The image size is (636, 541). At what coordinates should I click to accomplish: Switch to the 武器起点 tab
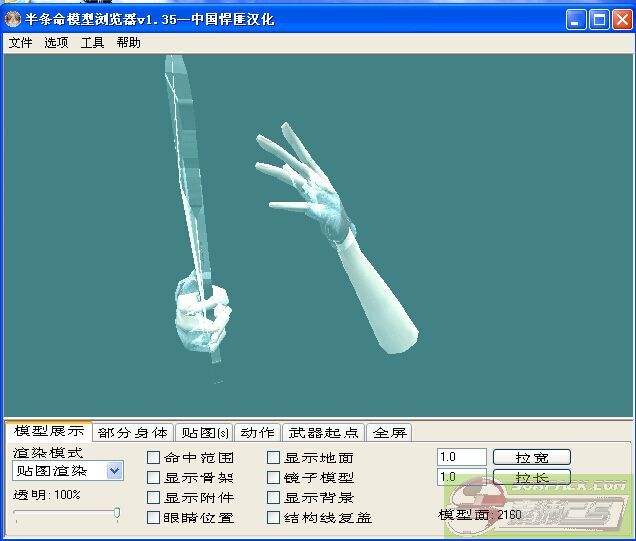pos(323,433)
